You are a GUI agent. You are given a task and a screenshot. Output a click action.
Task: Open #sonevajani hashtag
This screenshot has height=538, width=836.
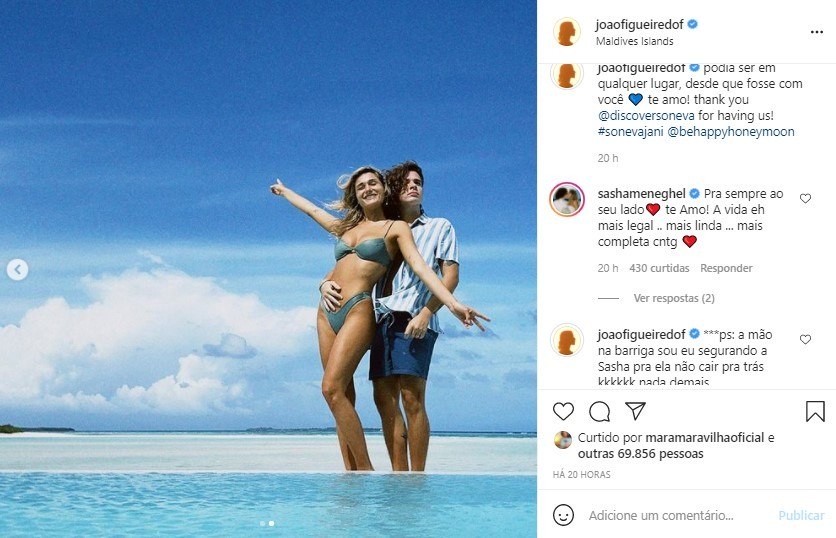coord(628,132)
